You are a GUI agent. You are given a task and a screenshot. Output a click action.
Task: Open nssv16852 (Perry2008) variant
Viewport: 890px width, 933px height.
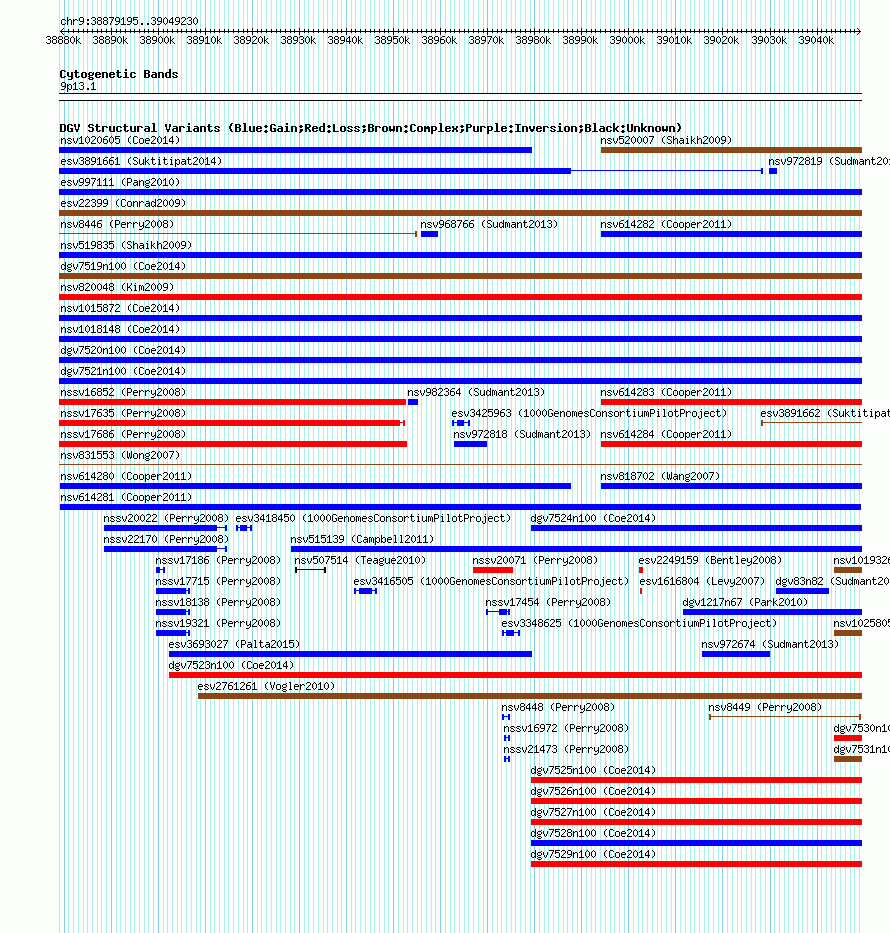[233, 402]
